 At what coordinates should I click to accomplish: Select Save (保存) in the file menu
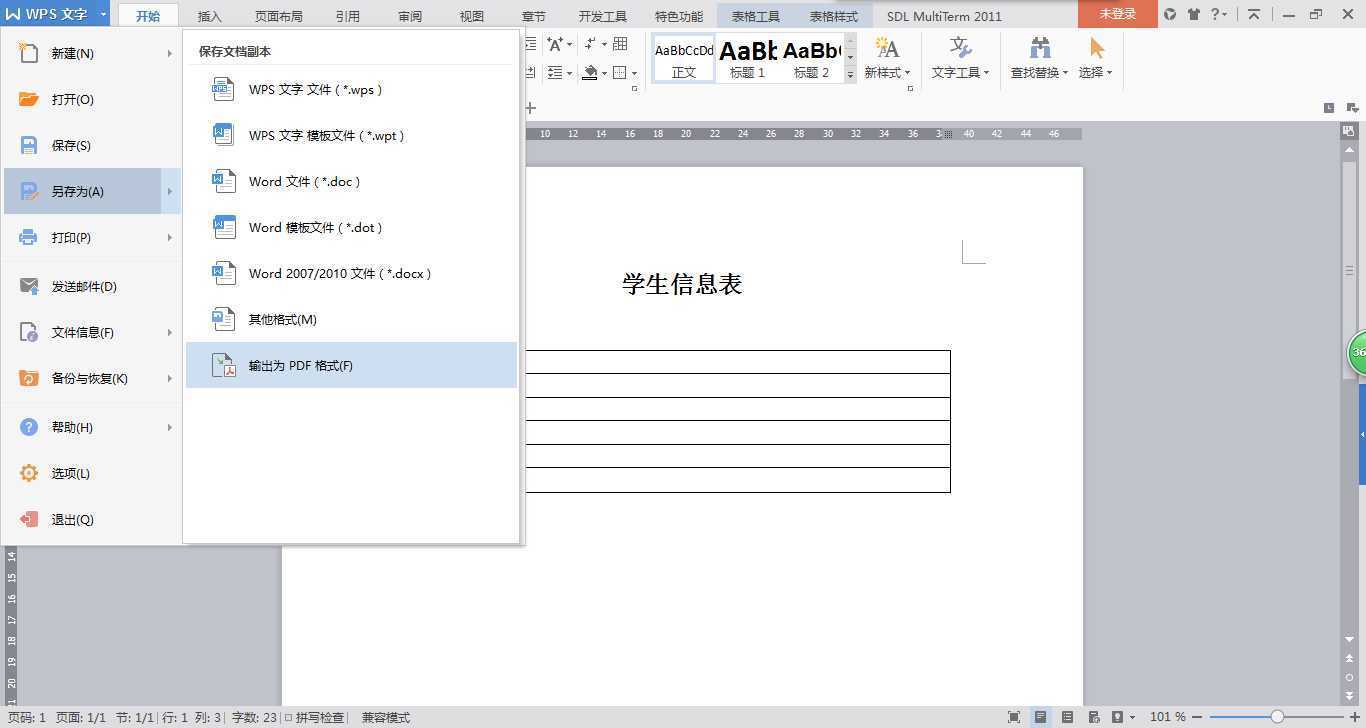92,145
